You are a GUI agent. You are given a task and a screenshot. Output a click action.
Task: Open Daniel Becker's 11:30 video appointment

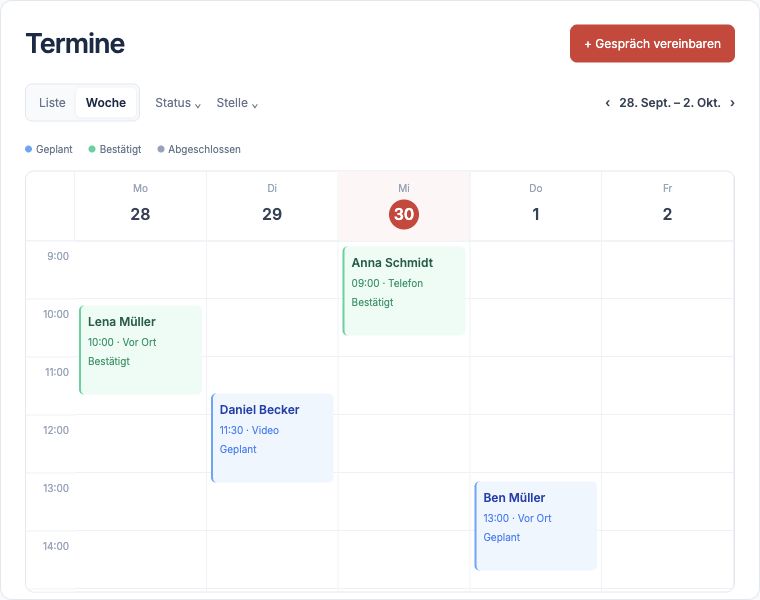pos(272,438)
